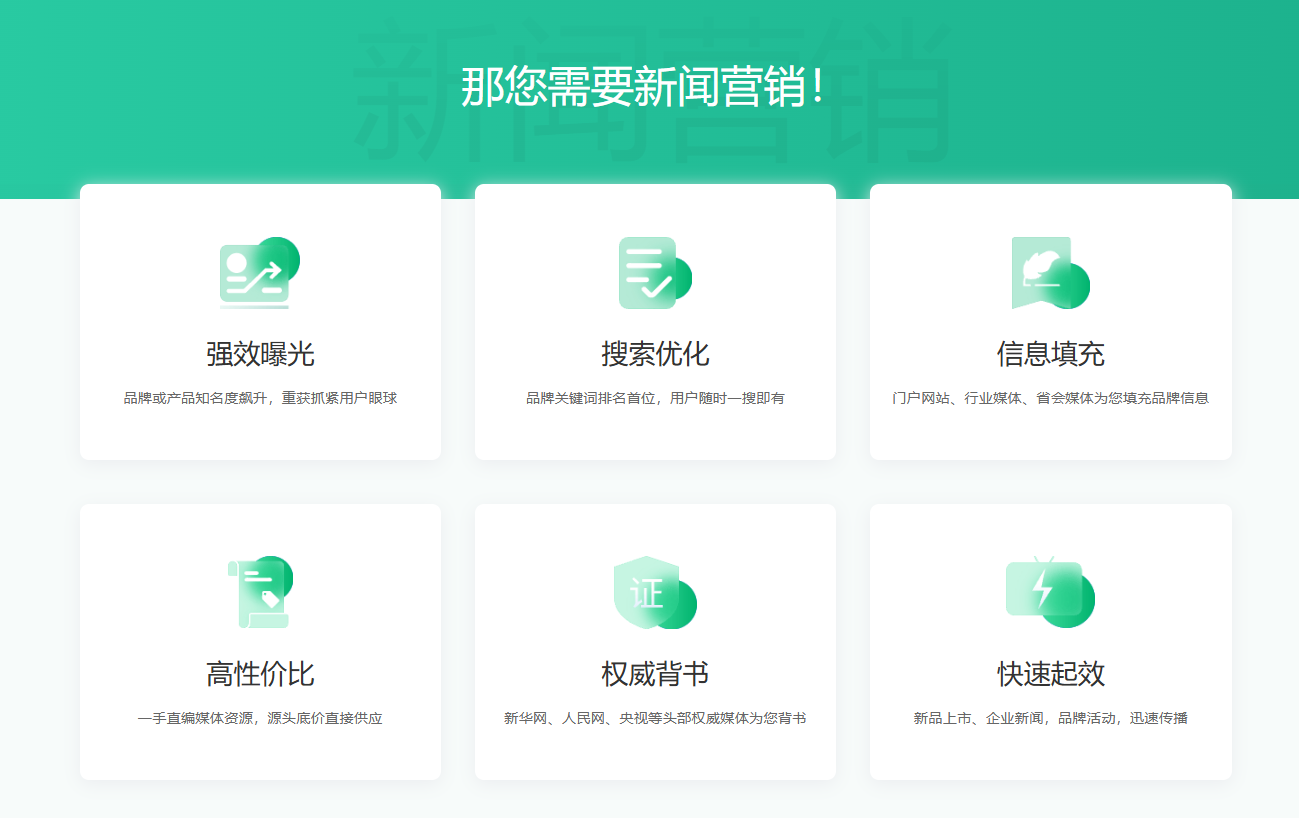The image size is (1299, 818).
Task: Click the 强效曝光 exposure chart icon
Action: tap(259, 273)
